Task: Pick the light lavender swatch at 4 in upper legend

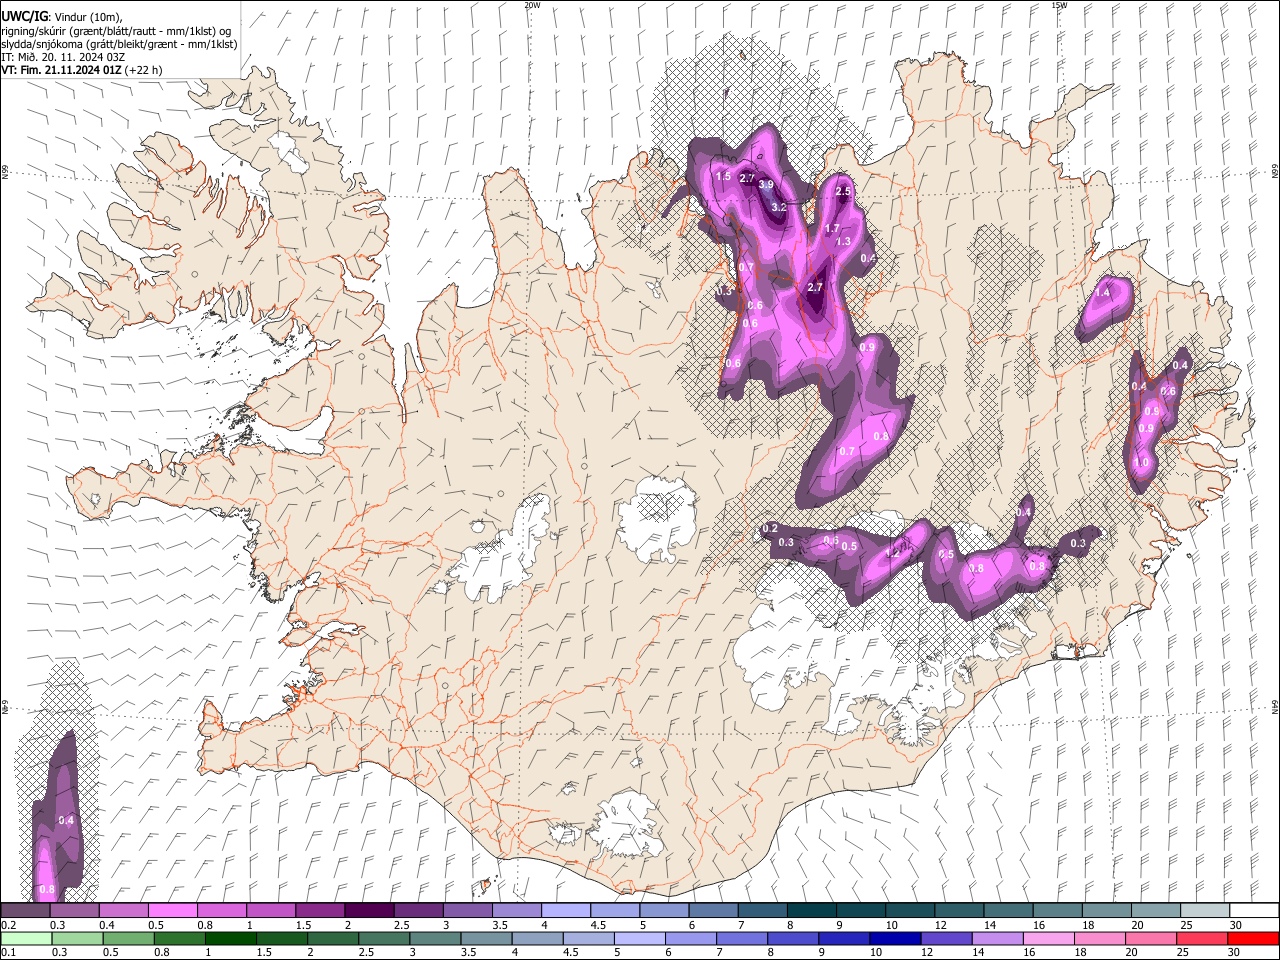Action: [566, 910]
